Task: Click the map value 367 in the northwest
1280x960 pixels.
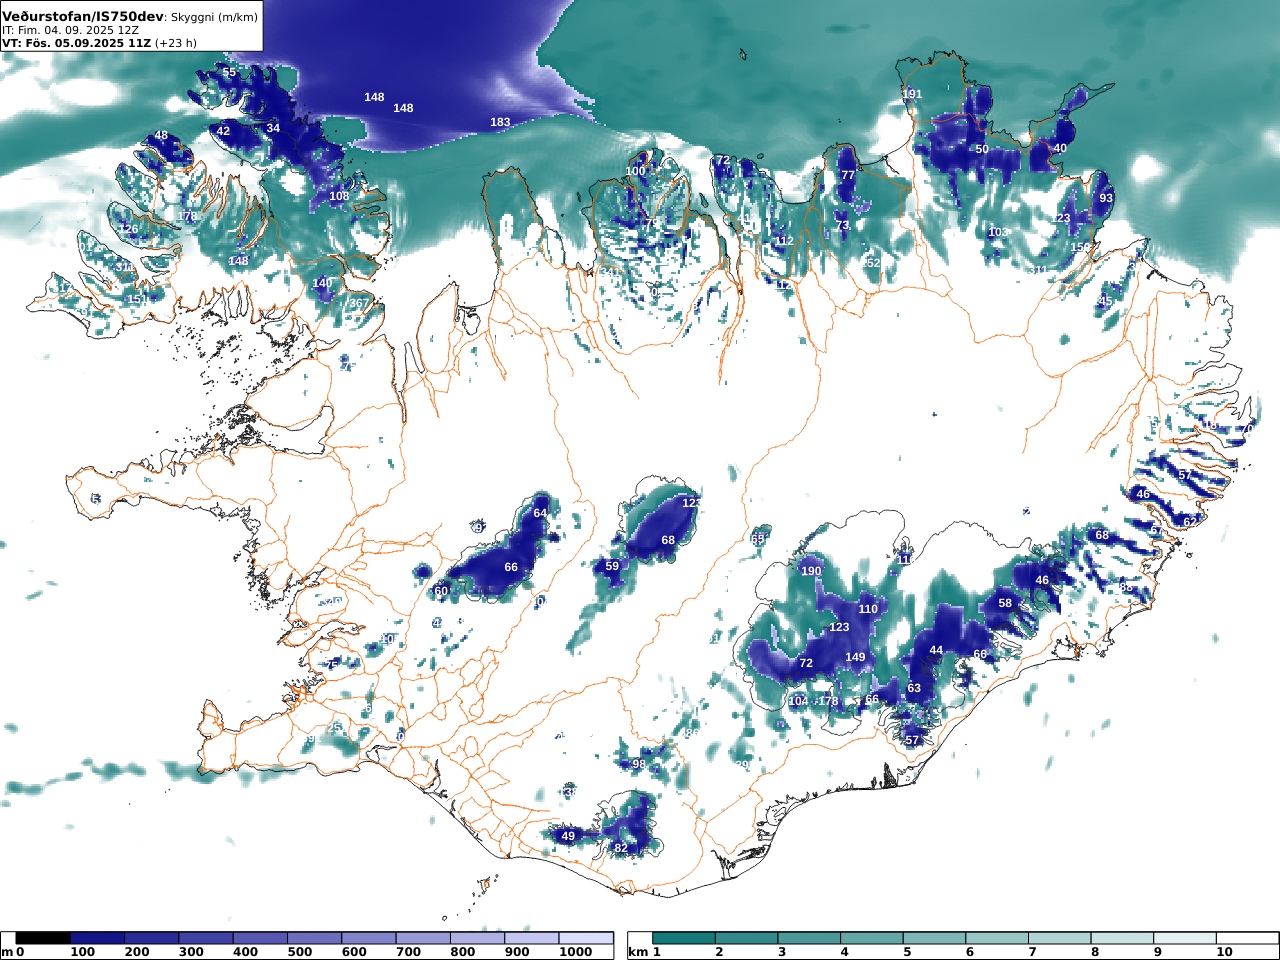Action: tap(359, 303)
